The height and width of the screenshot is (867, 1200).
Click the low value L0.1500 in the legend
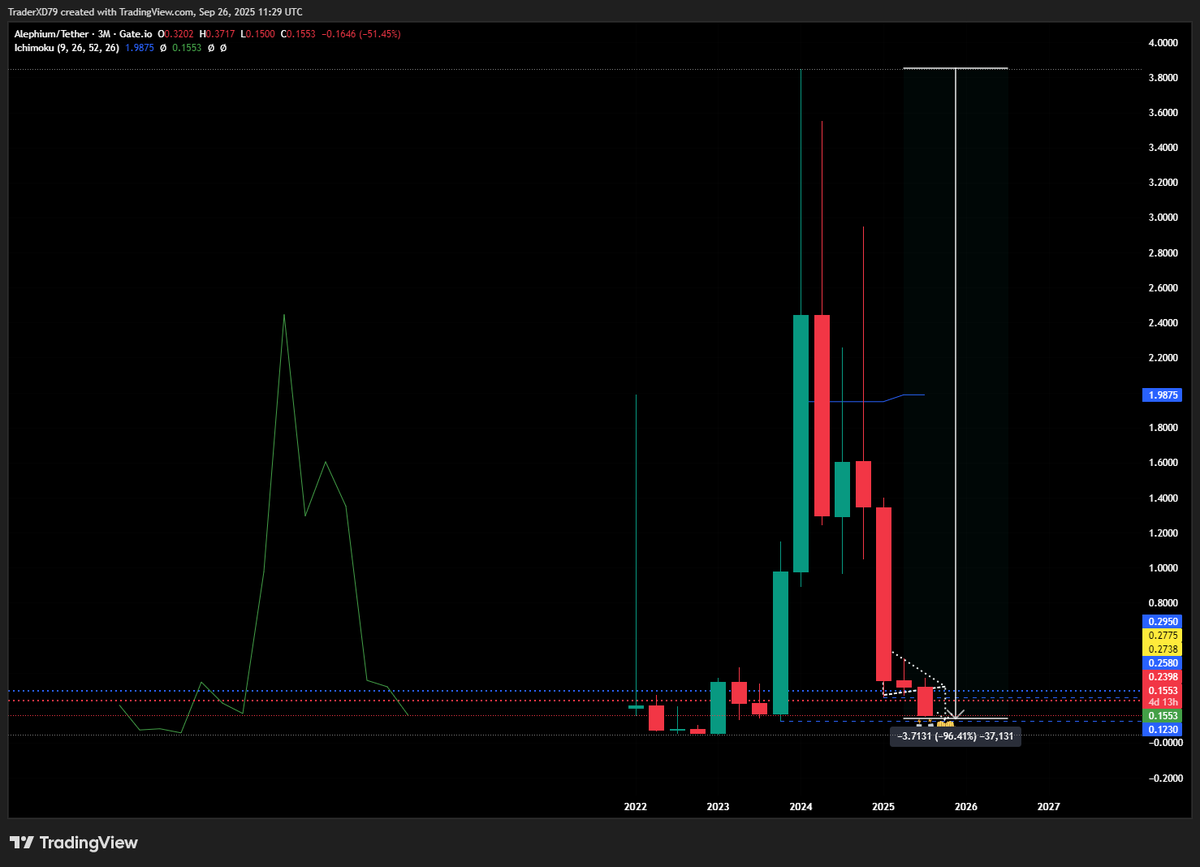[x=259, y=34]
